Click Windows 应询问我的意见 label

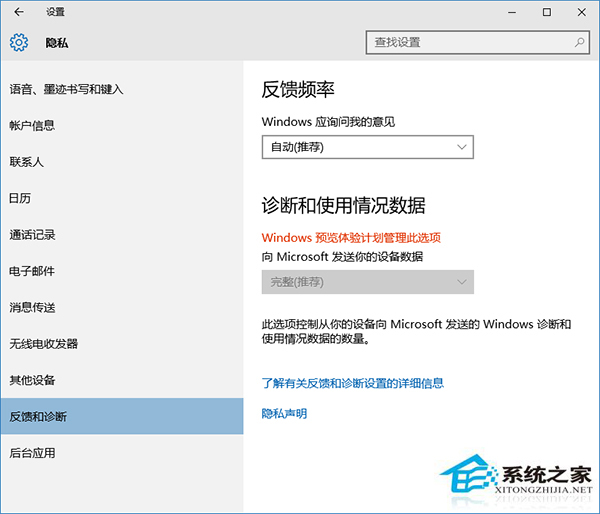pos(328,122)
